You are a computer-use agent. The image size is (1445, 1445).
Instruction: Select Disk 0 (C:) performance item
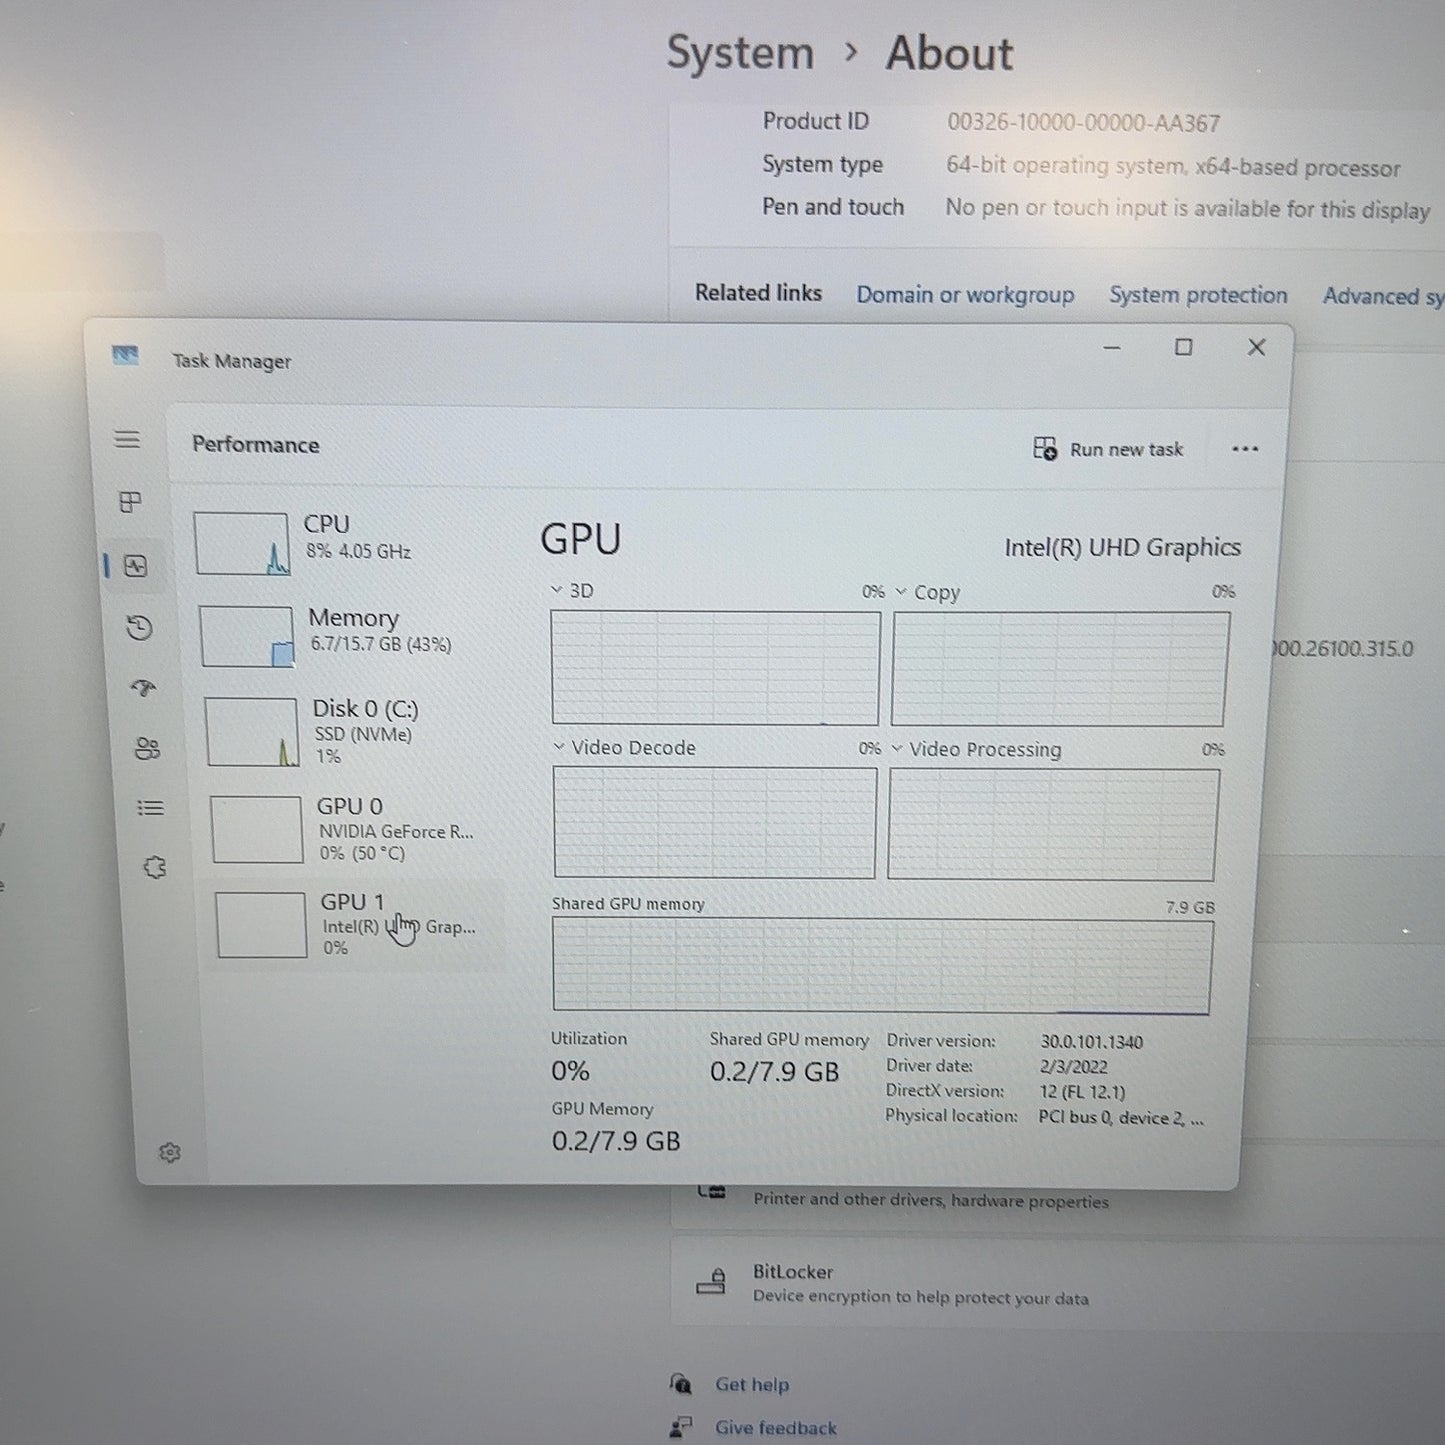coord(351,732)
